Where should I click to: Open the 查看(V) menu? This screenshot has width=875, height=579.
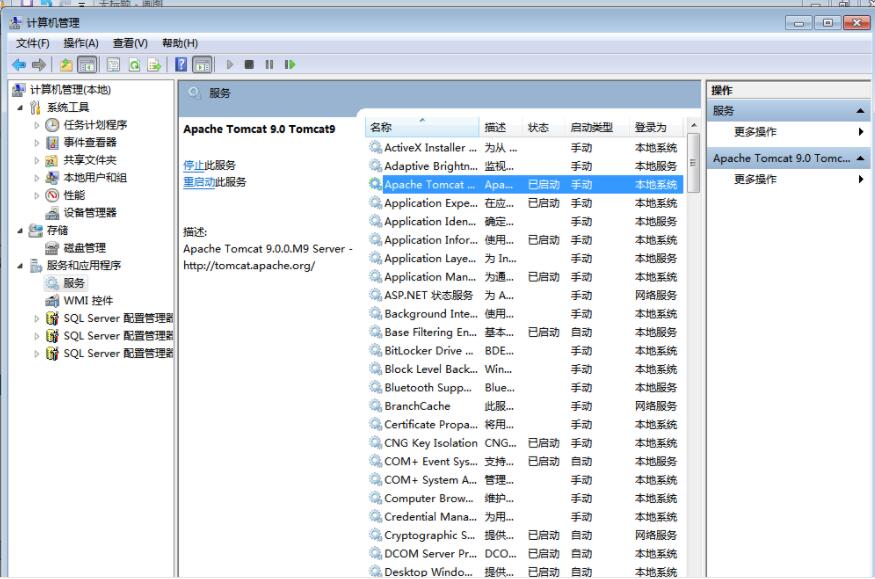point(130,43)
